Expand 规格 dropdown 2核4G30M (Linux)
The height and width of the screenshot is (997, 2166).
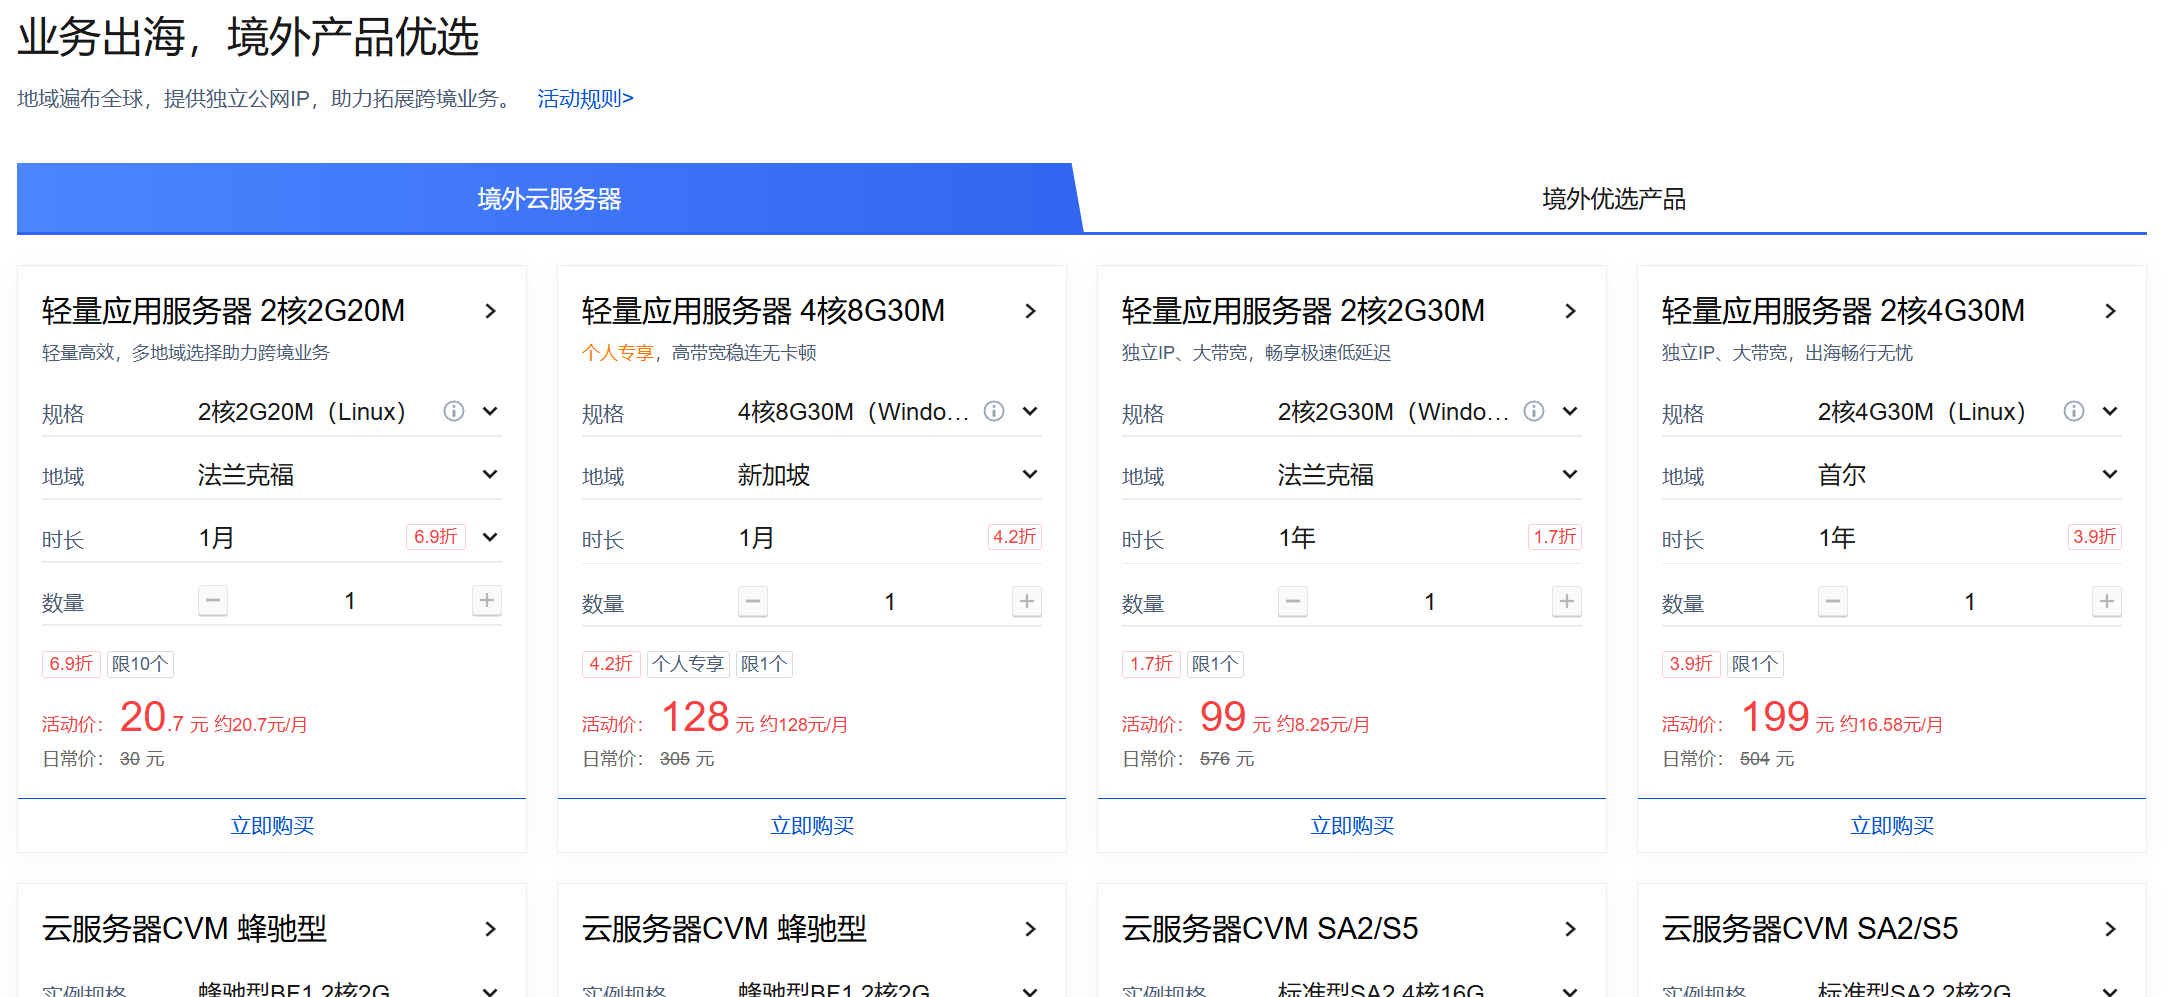pyautogui.click(x=2110, y=411)
